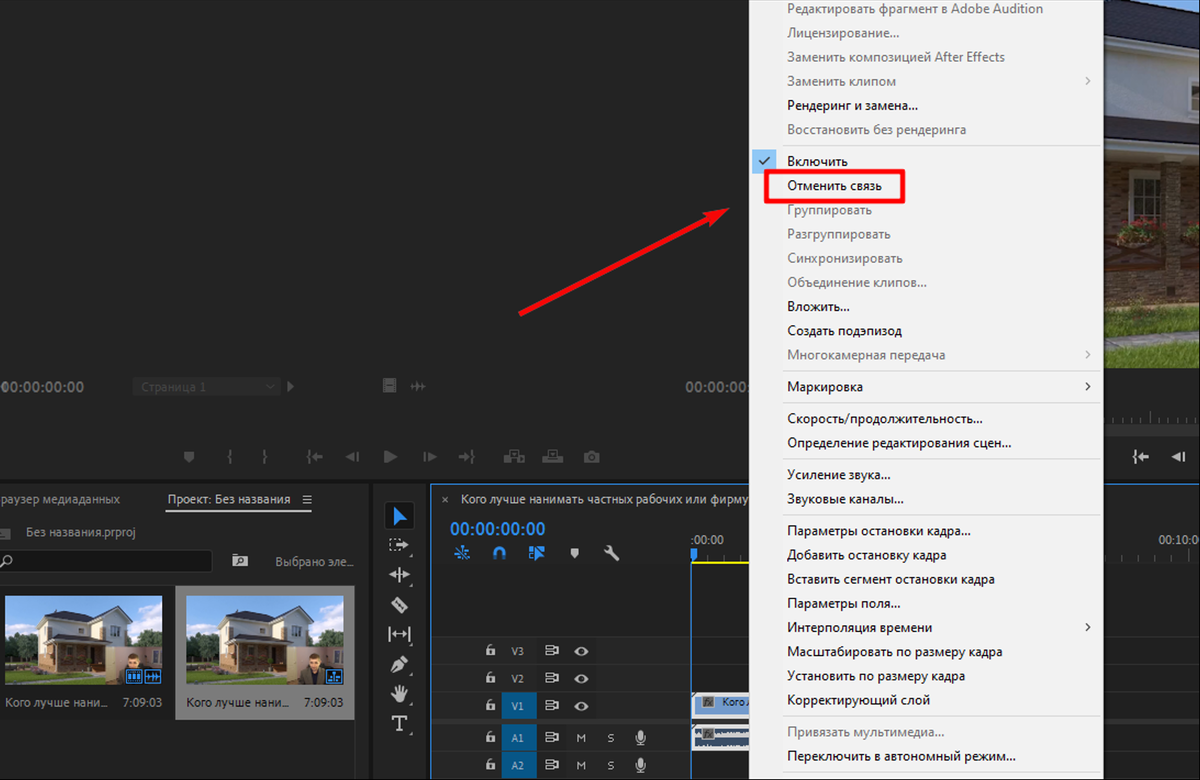Choose Масштабировать по размеру кадра
The width and height of the screenshot is (1200, 780).
(894, 652)
